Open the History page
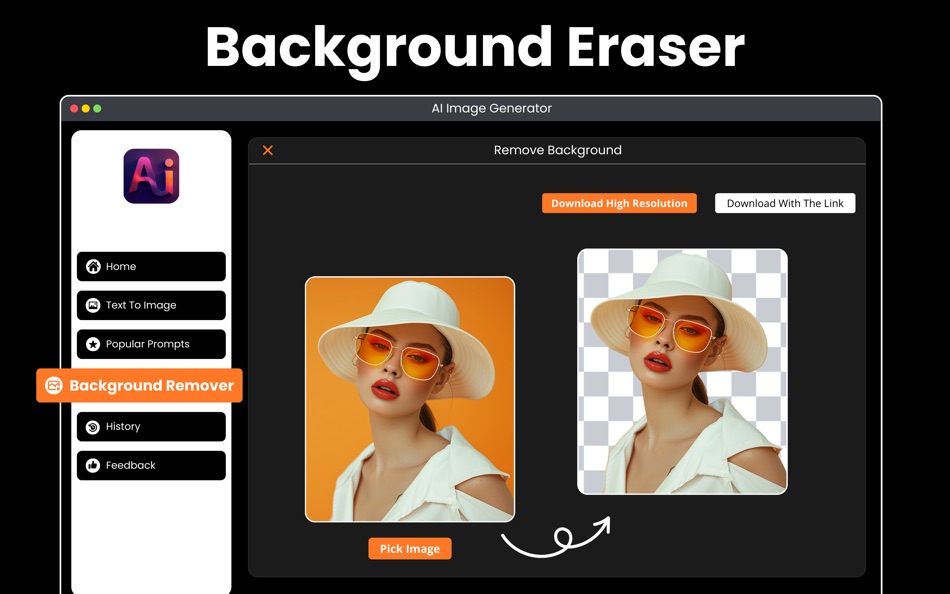Image resolution: width=950 pixels, height=594 pixels. pyautogui.click(x=151, y=427)
